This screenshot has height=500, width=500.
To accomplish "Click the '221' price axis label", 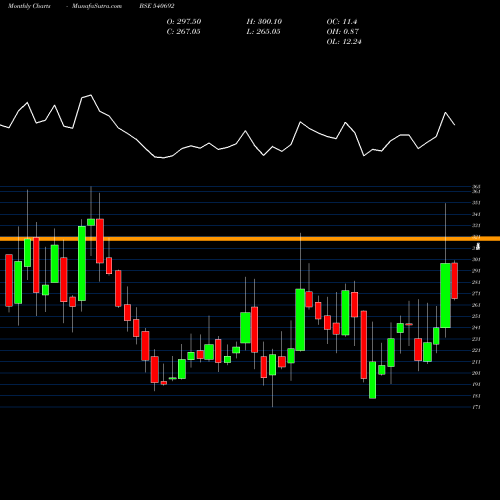I will pos(476,350).
